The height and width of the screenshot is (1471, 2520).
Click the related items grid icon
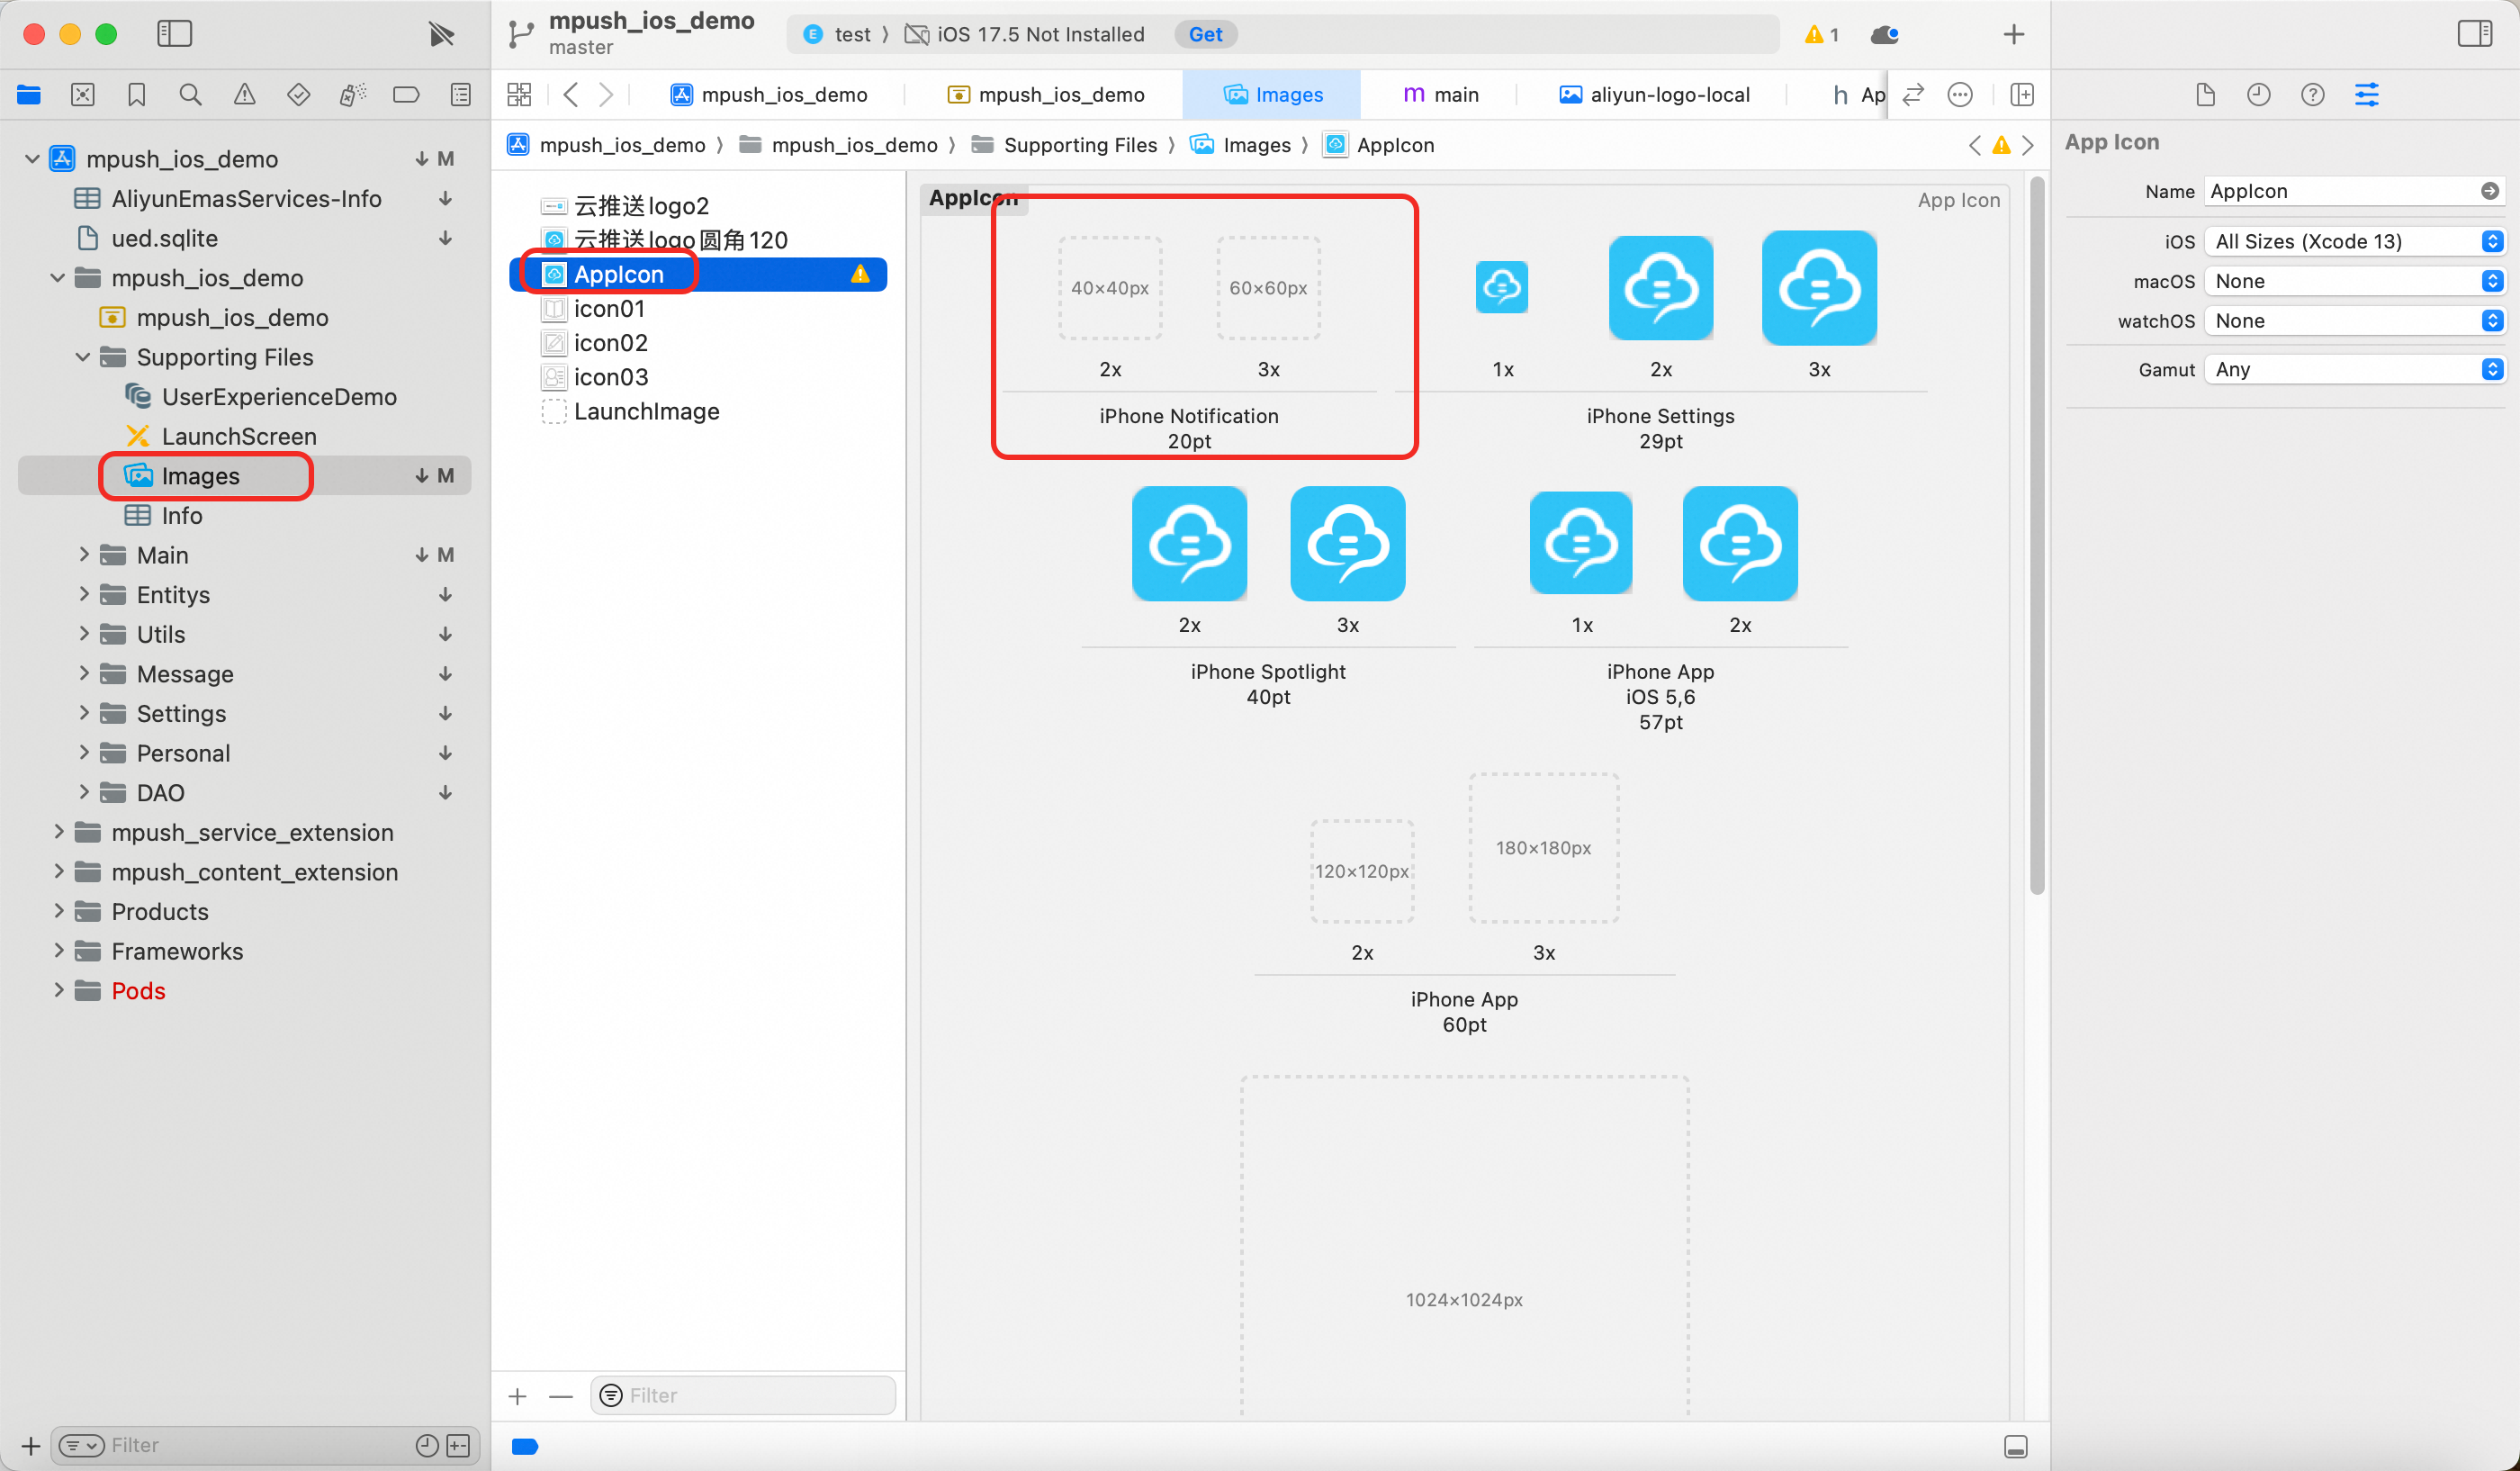pos(519,95)
